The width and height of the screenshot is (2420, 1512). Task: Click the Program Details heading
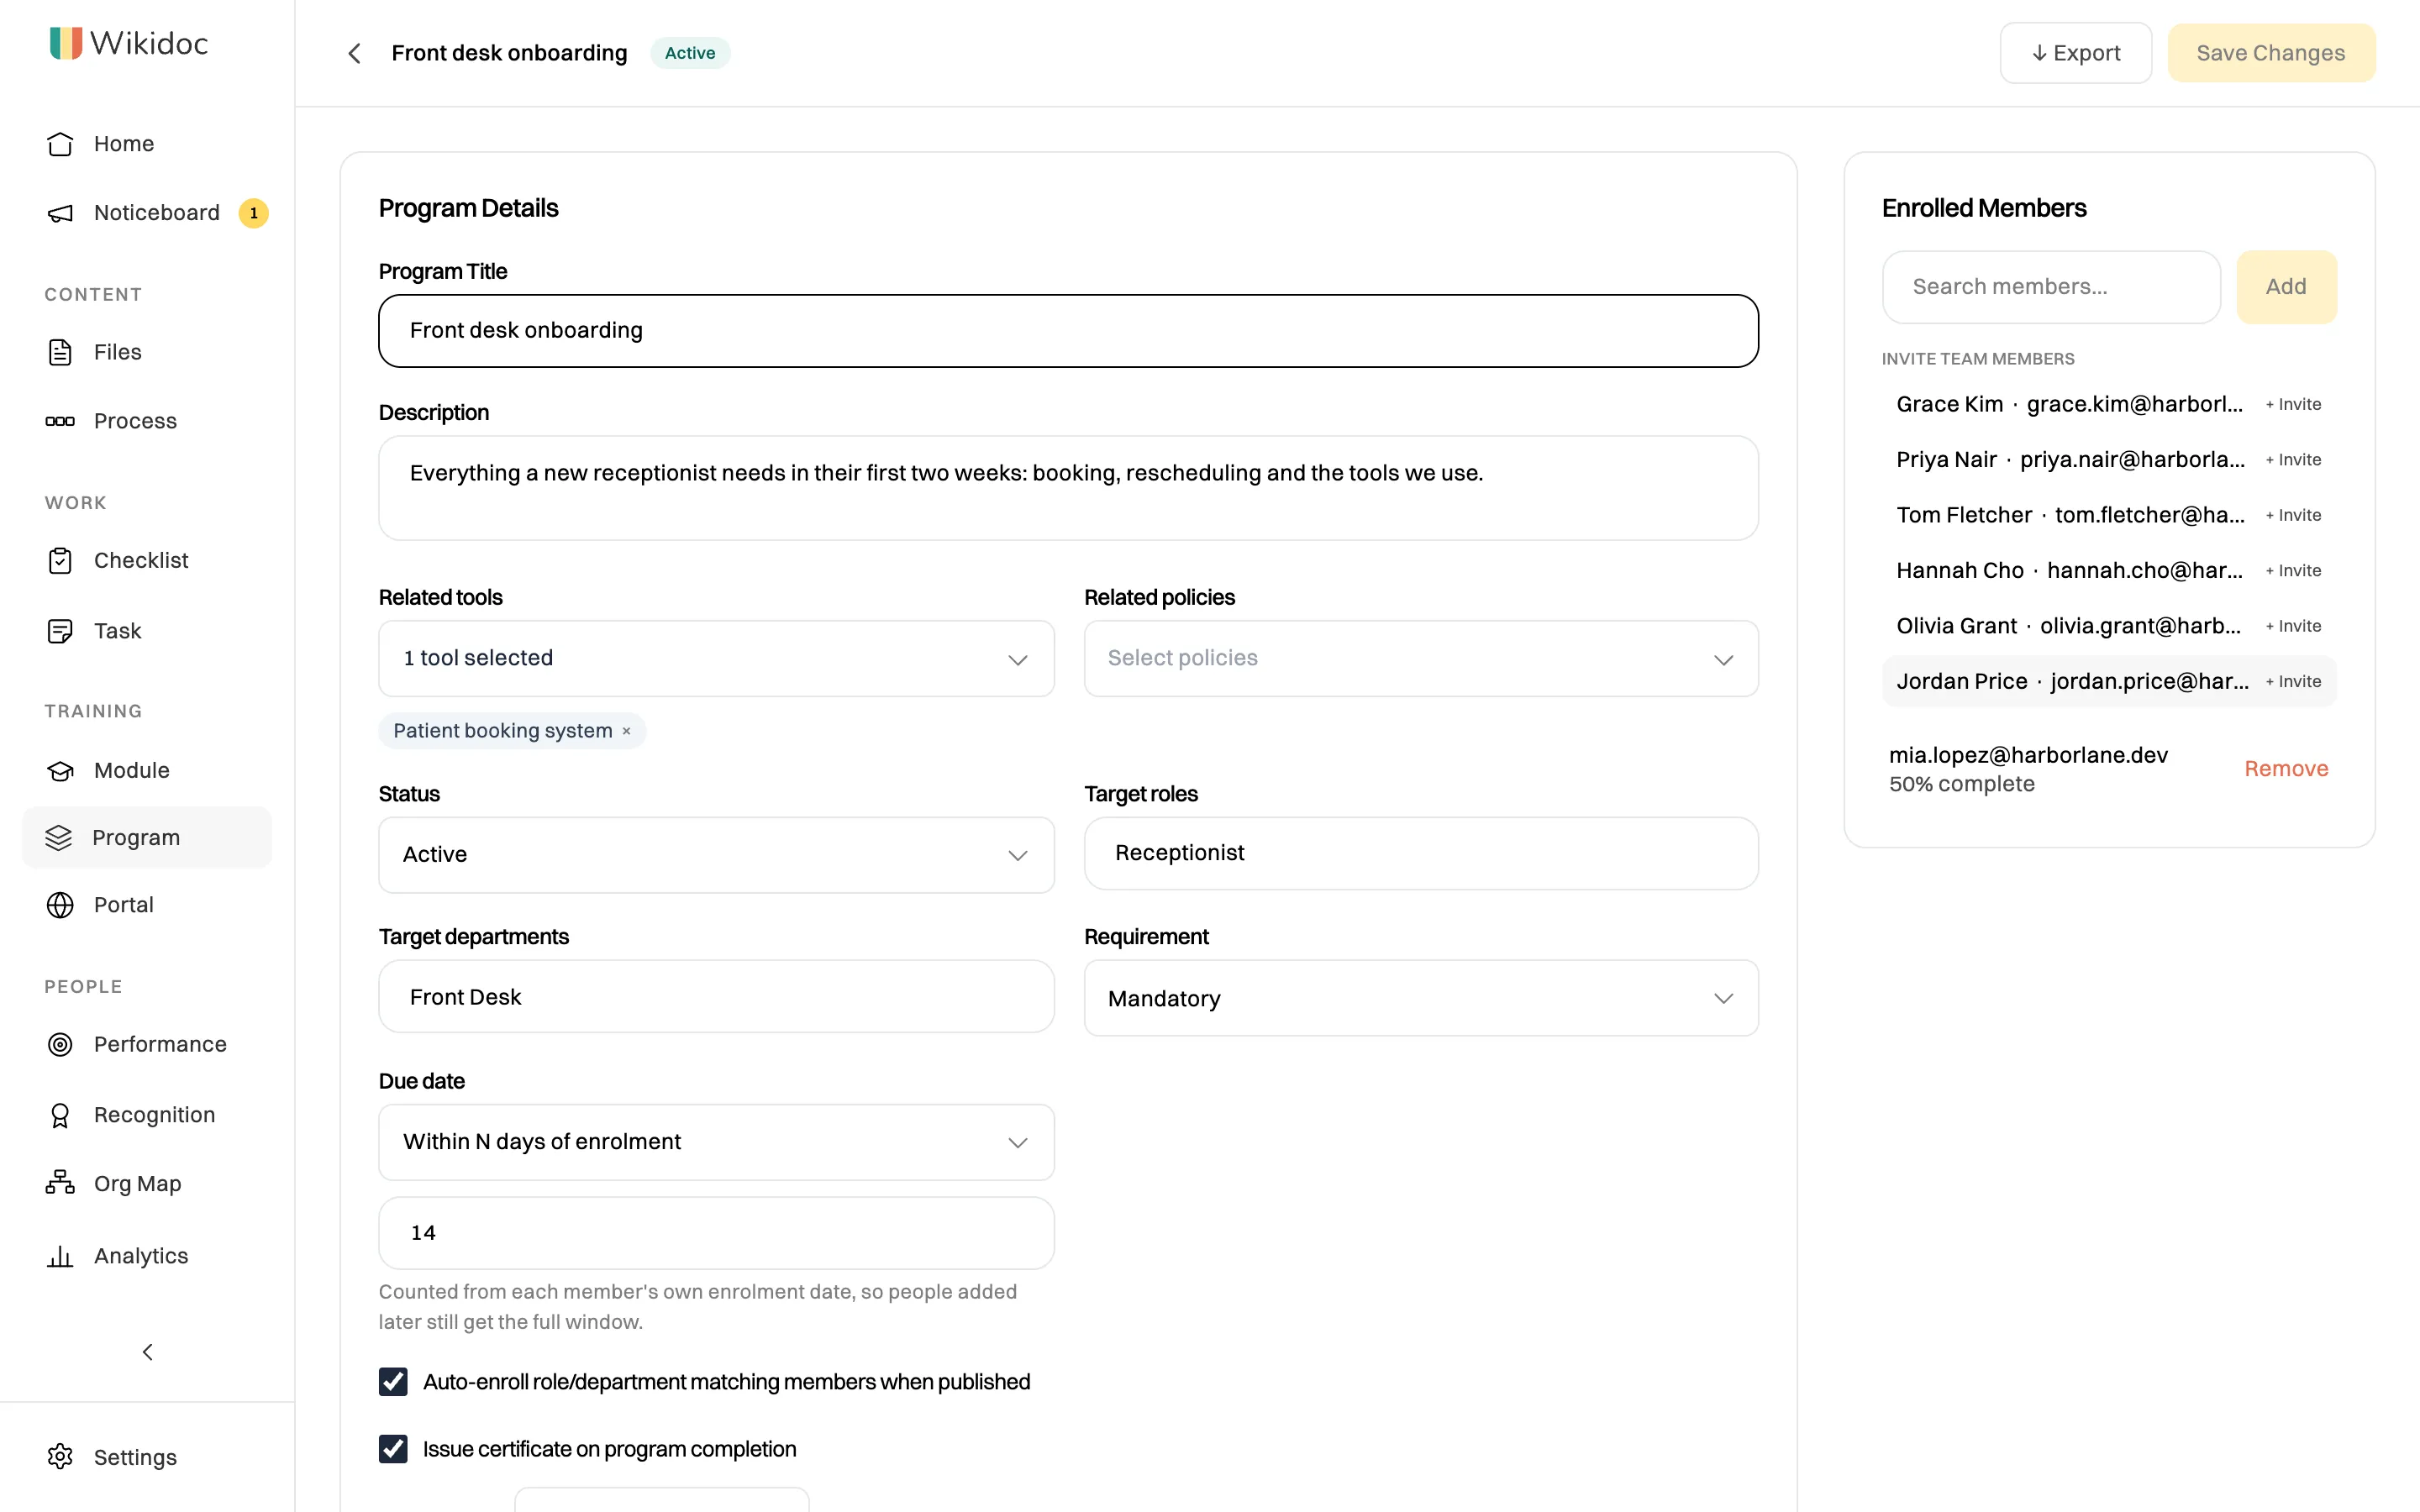468,208
